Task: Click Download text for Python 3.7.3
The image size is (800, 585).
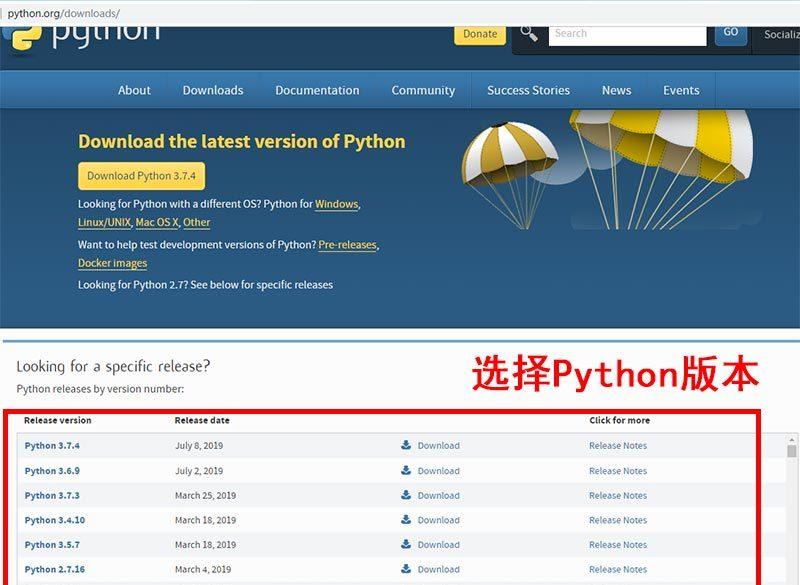Action: pos(438,495)
